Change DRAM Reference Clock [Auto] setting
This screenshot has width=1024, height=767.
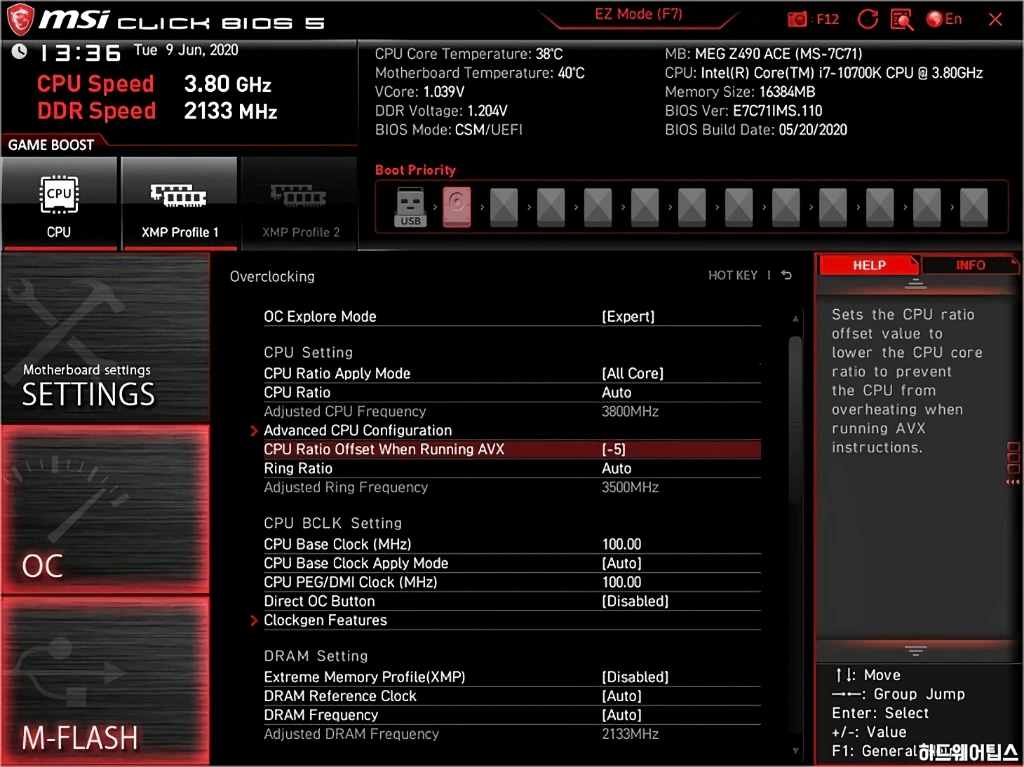pos(621,696)
